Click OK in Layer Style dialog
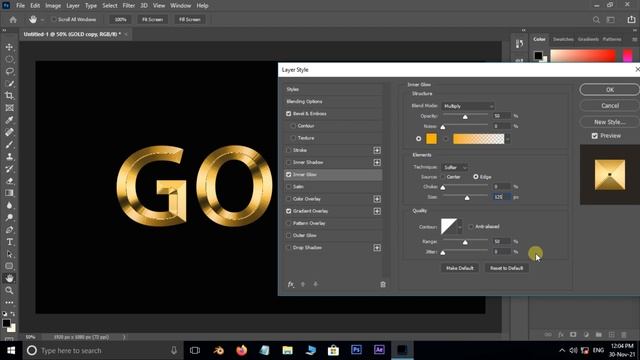This screenshot has height=360, width=640. 610,90
